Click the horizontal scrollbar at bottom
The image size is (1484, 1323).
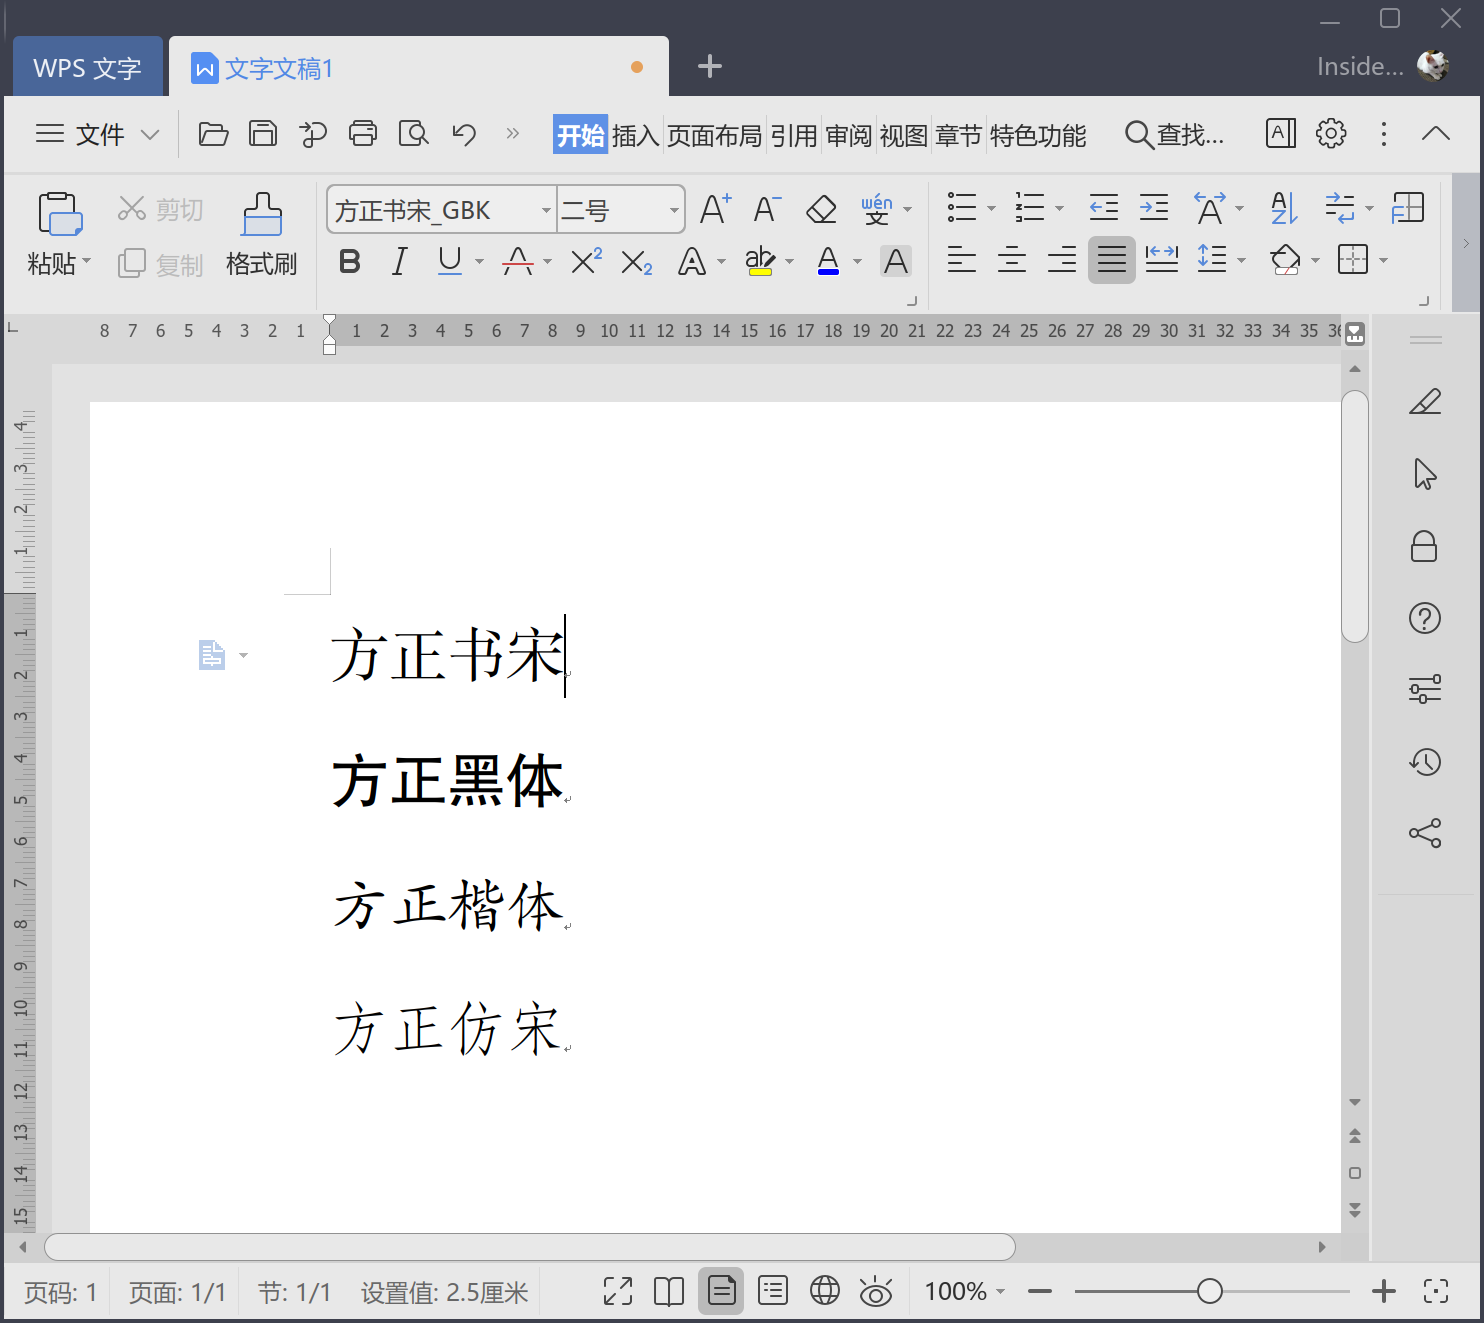(530, 1247)
